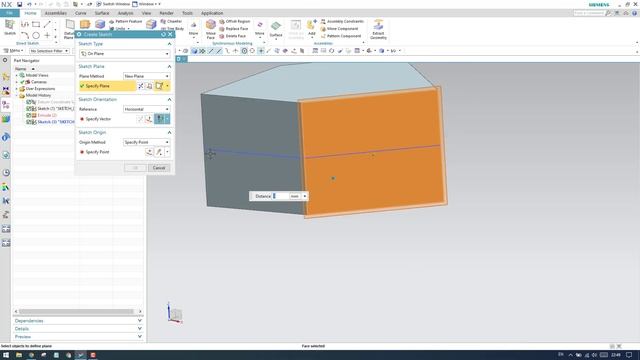The image size is (640, 360).
Task: Click the Specify Plane row
Action: pyautogui.click(x=108, y=86)
